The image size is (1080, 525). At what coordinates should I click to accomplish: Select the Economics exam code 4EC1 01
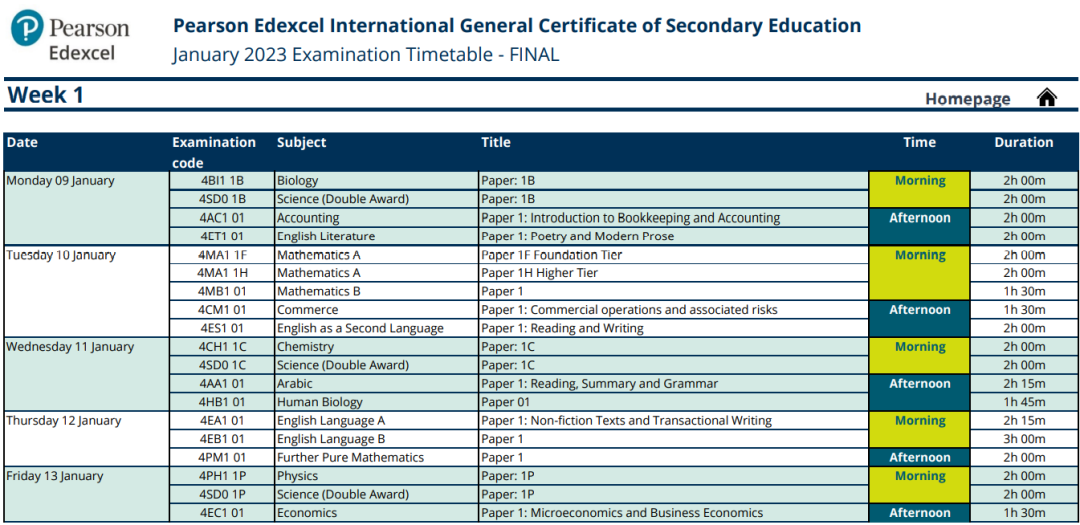221,513
